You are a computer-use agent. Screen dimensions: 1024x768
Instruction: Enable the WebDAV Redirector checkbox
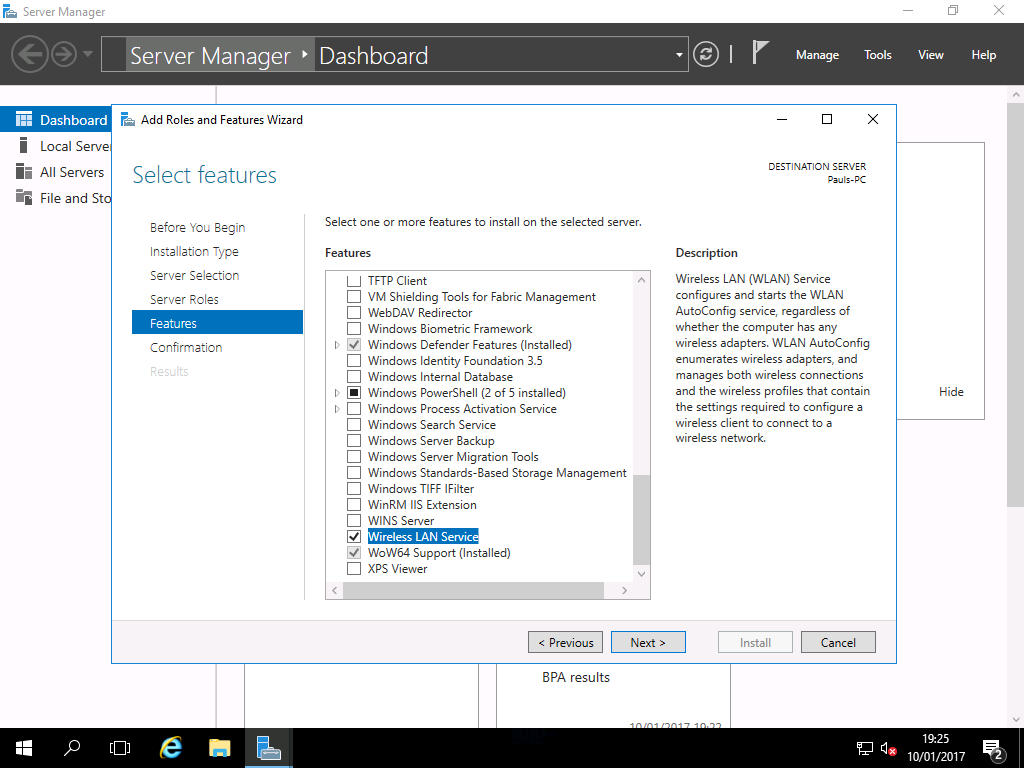tap(354, 313)
